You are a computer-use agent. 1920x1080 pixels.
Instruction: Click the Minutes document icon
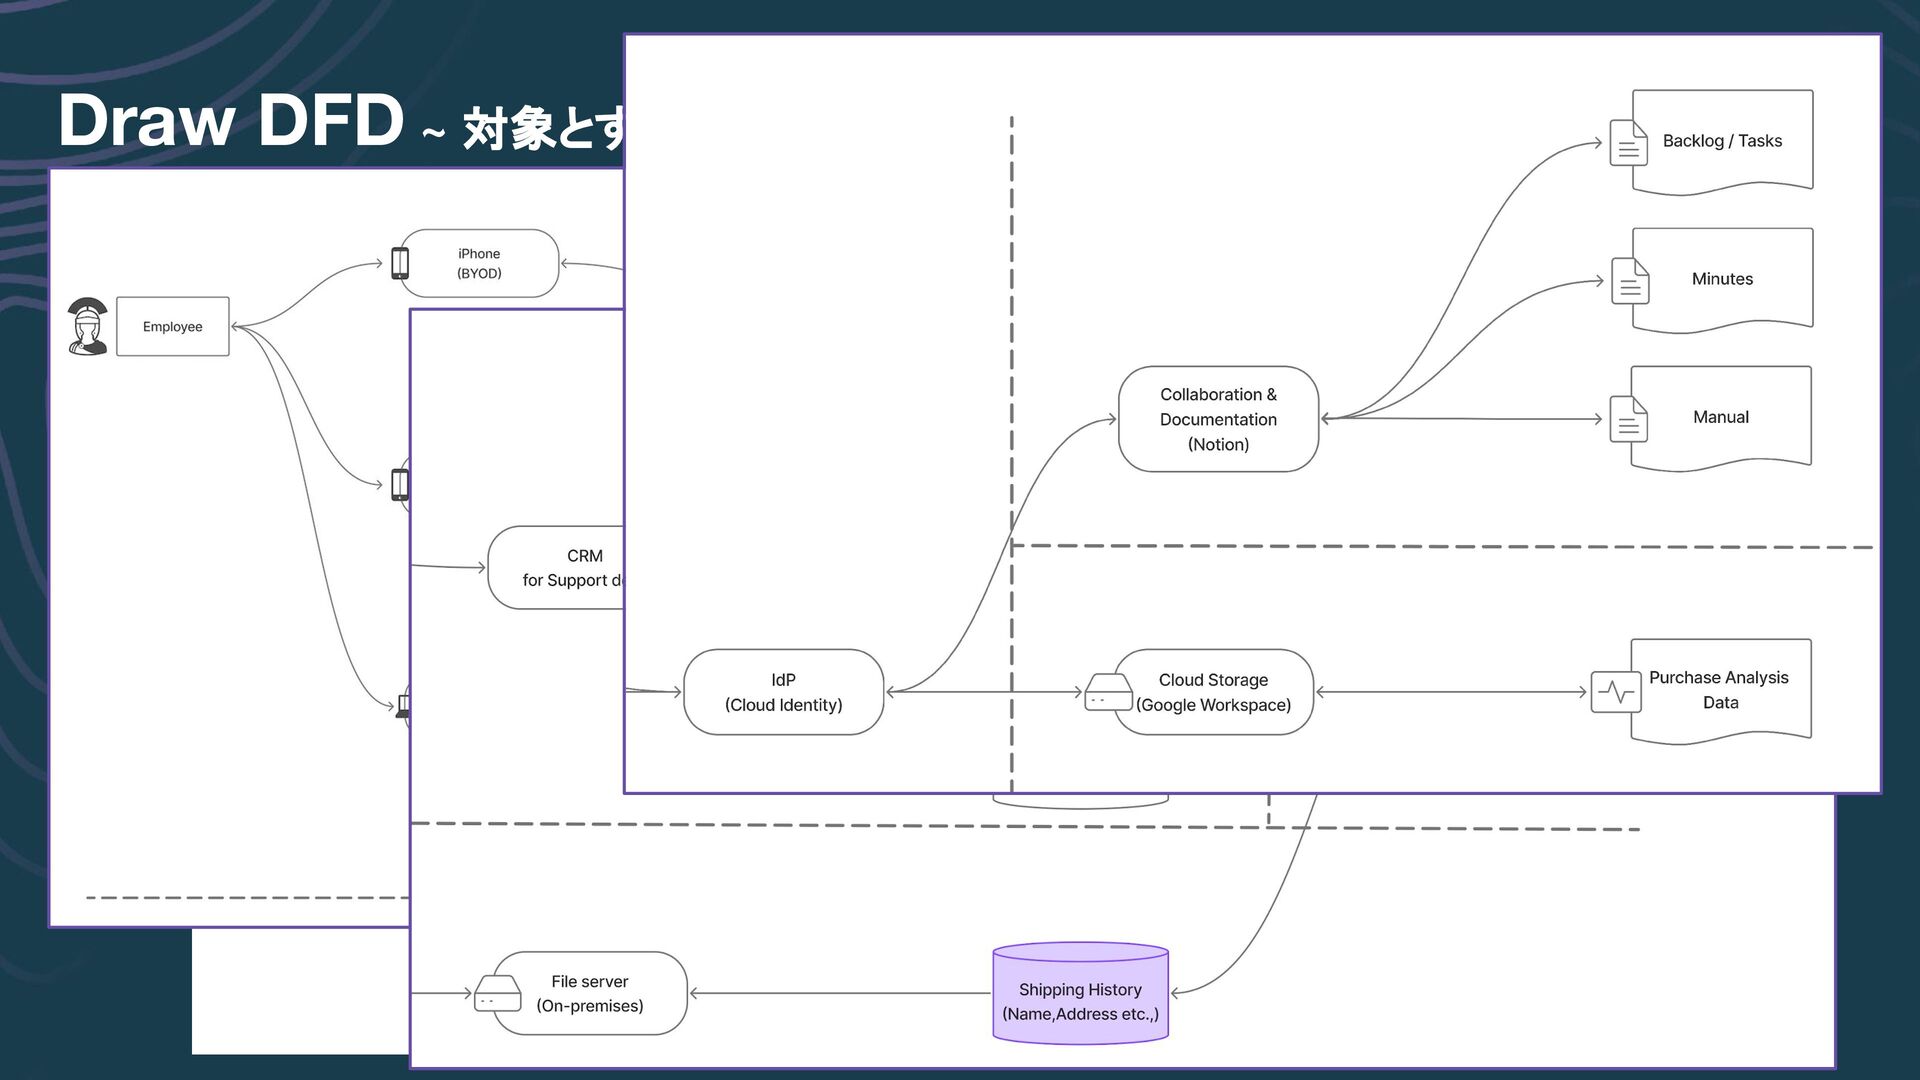(x=1630, y=281)
